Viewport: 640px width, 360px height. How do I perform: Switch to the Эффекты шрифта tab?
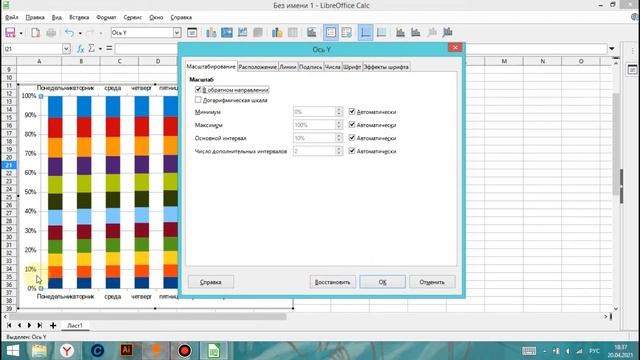coord(386,67)
